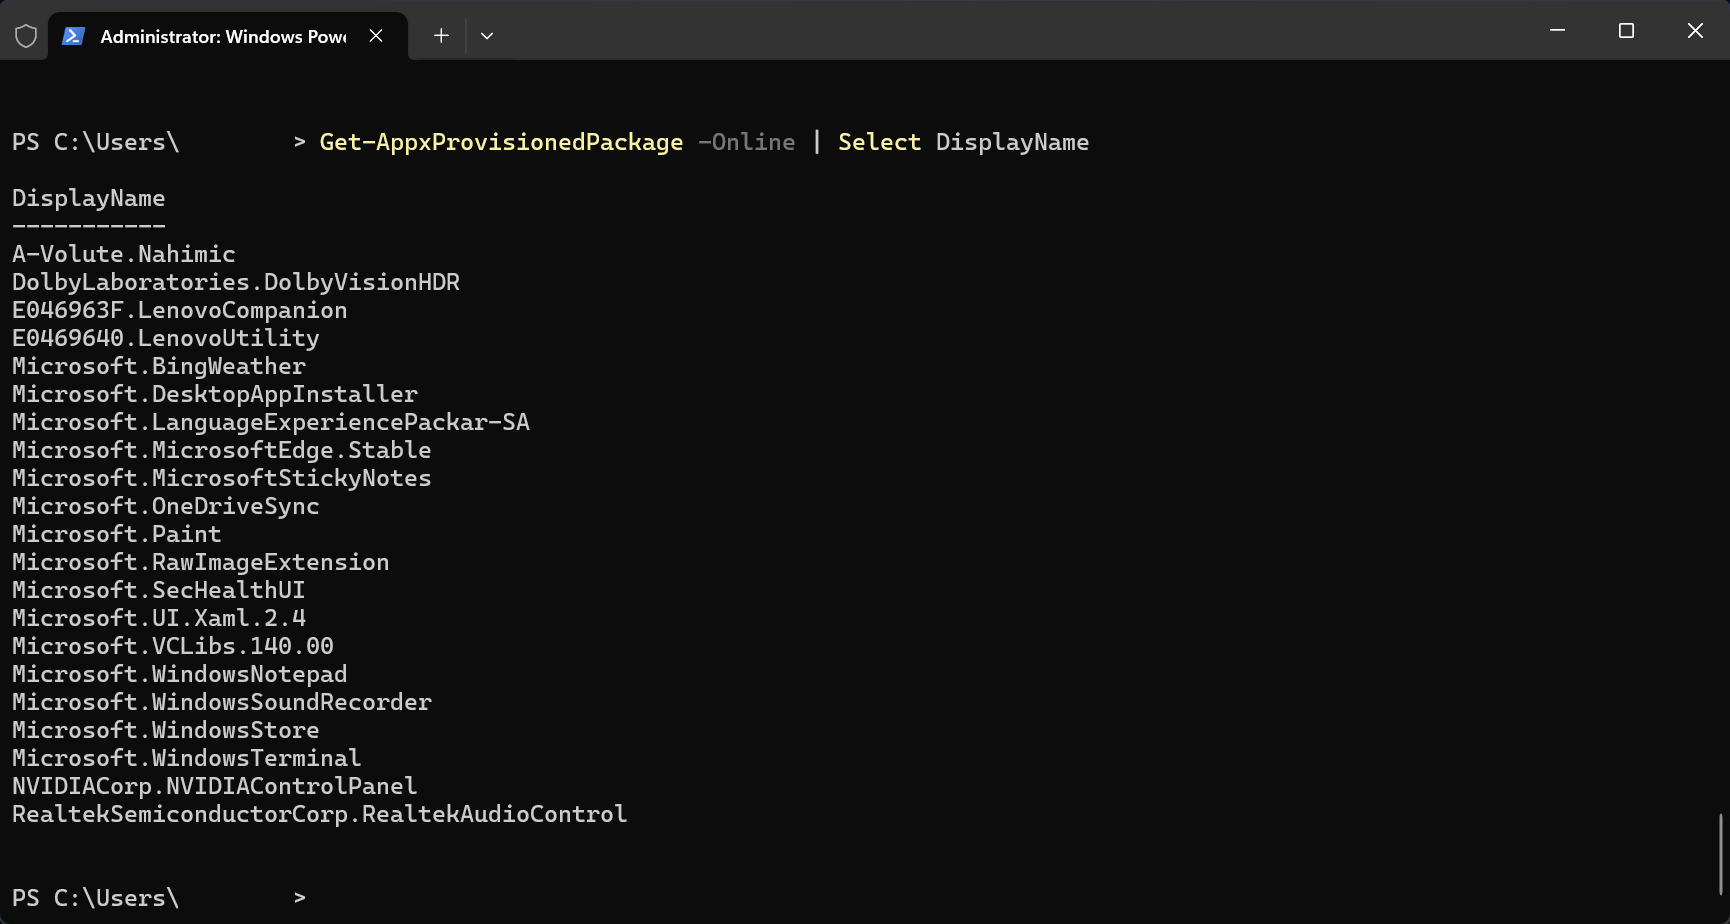Click the DisplayName argument in the command
Screen dimensions: 1730x924
[1012, 142]
